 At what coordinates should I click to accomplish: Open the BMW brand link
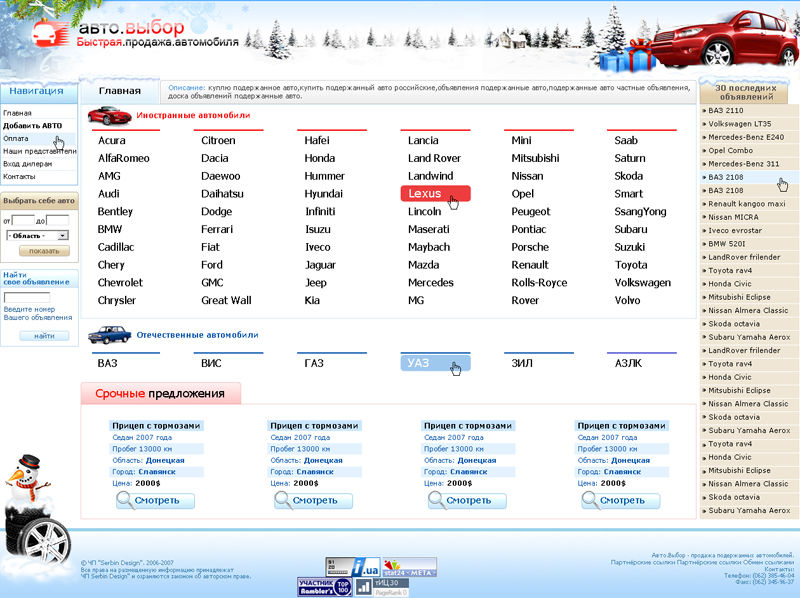point(110,229)
